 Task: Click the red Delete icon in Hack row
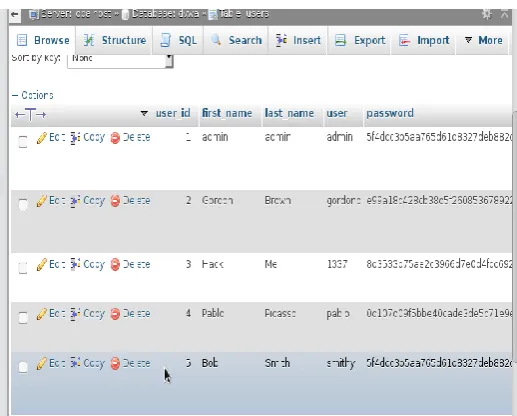coord(115,265)
